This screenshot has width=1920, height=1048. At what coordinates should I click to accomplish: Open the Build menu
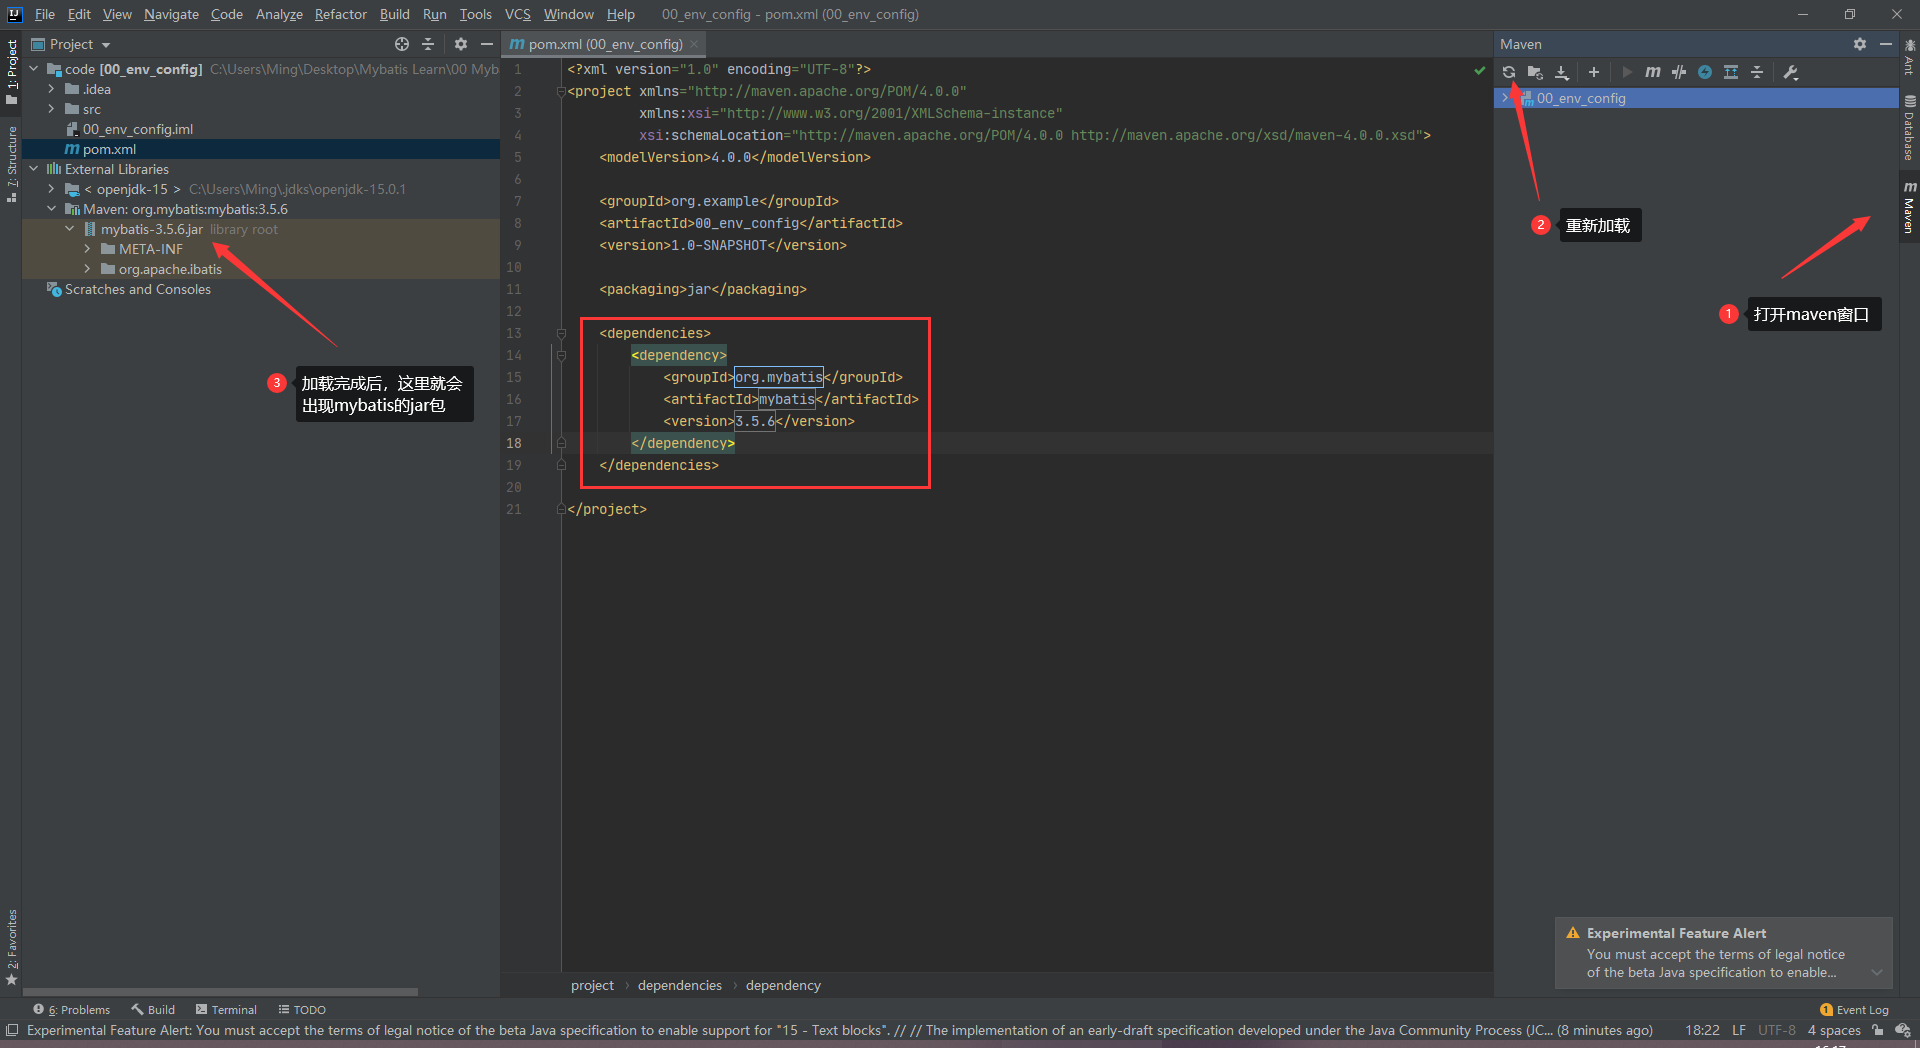tap(395, 14)
